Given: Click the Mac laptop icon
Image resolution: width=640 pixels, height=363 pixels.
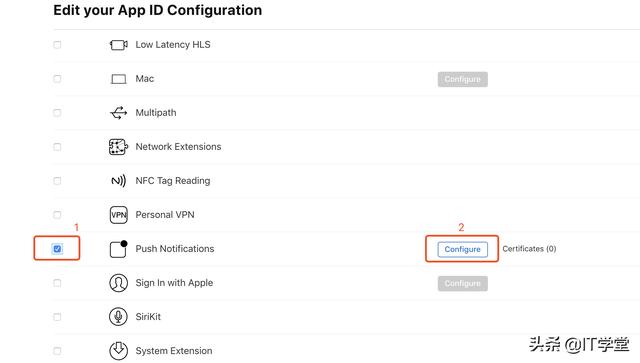Looking at the screenshot, I should 118,79.
